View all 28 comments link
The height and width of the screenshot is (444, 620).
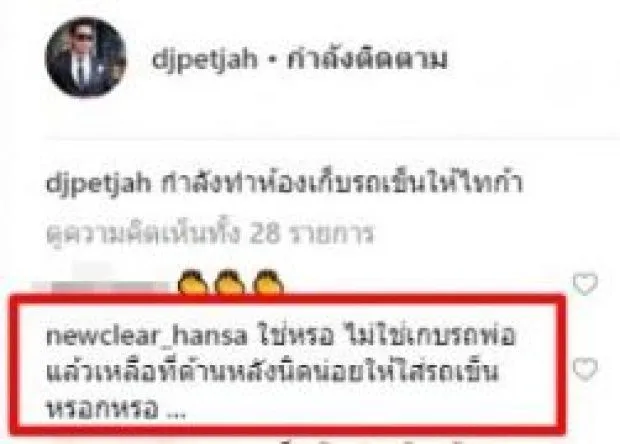coord(210,233)
